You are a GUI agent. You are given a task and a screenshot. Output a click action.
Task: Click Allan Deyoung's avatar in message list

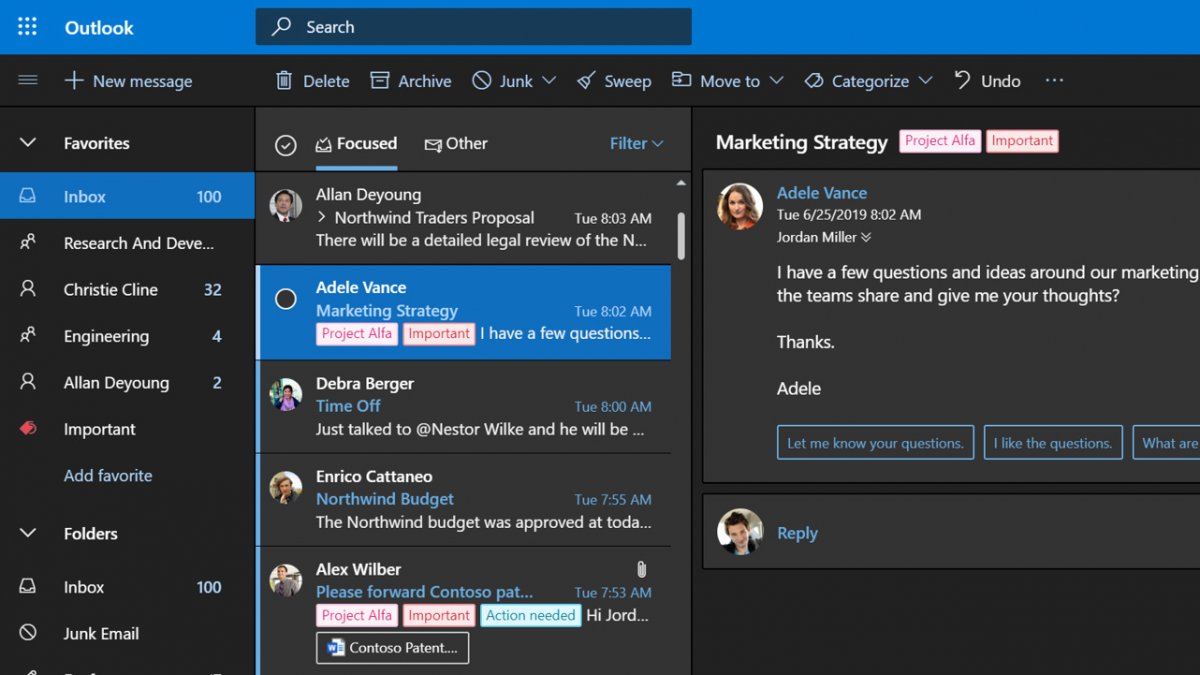(x=286, y=205)
